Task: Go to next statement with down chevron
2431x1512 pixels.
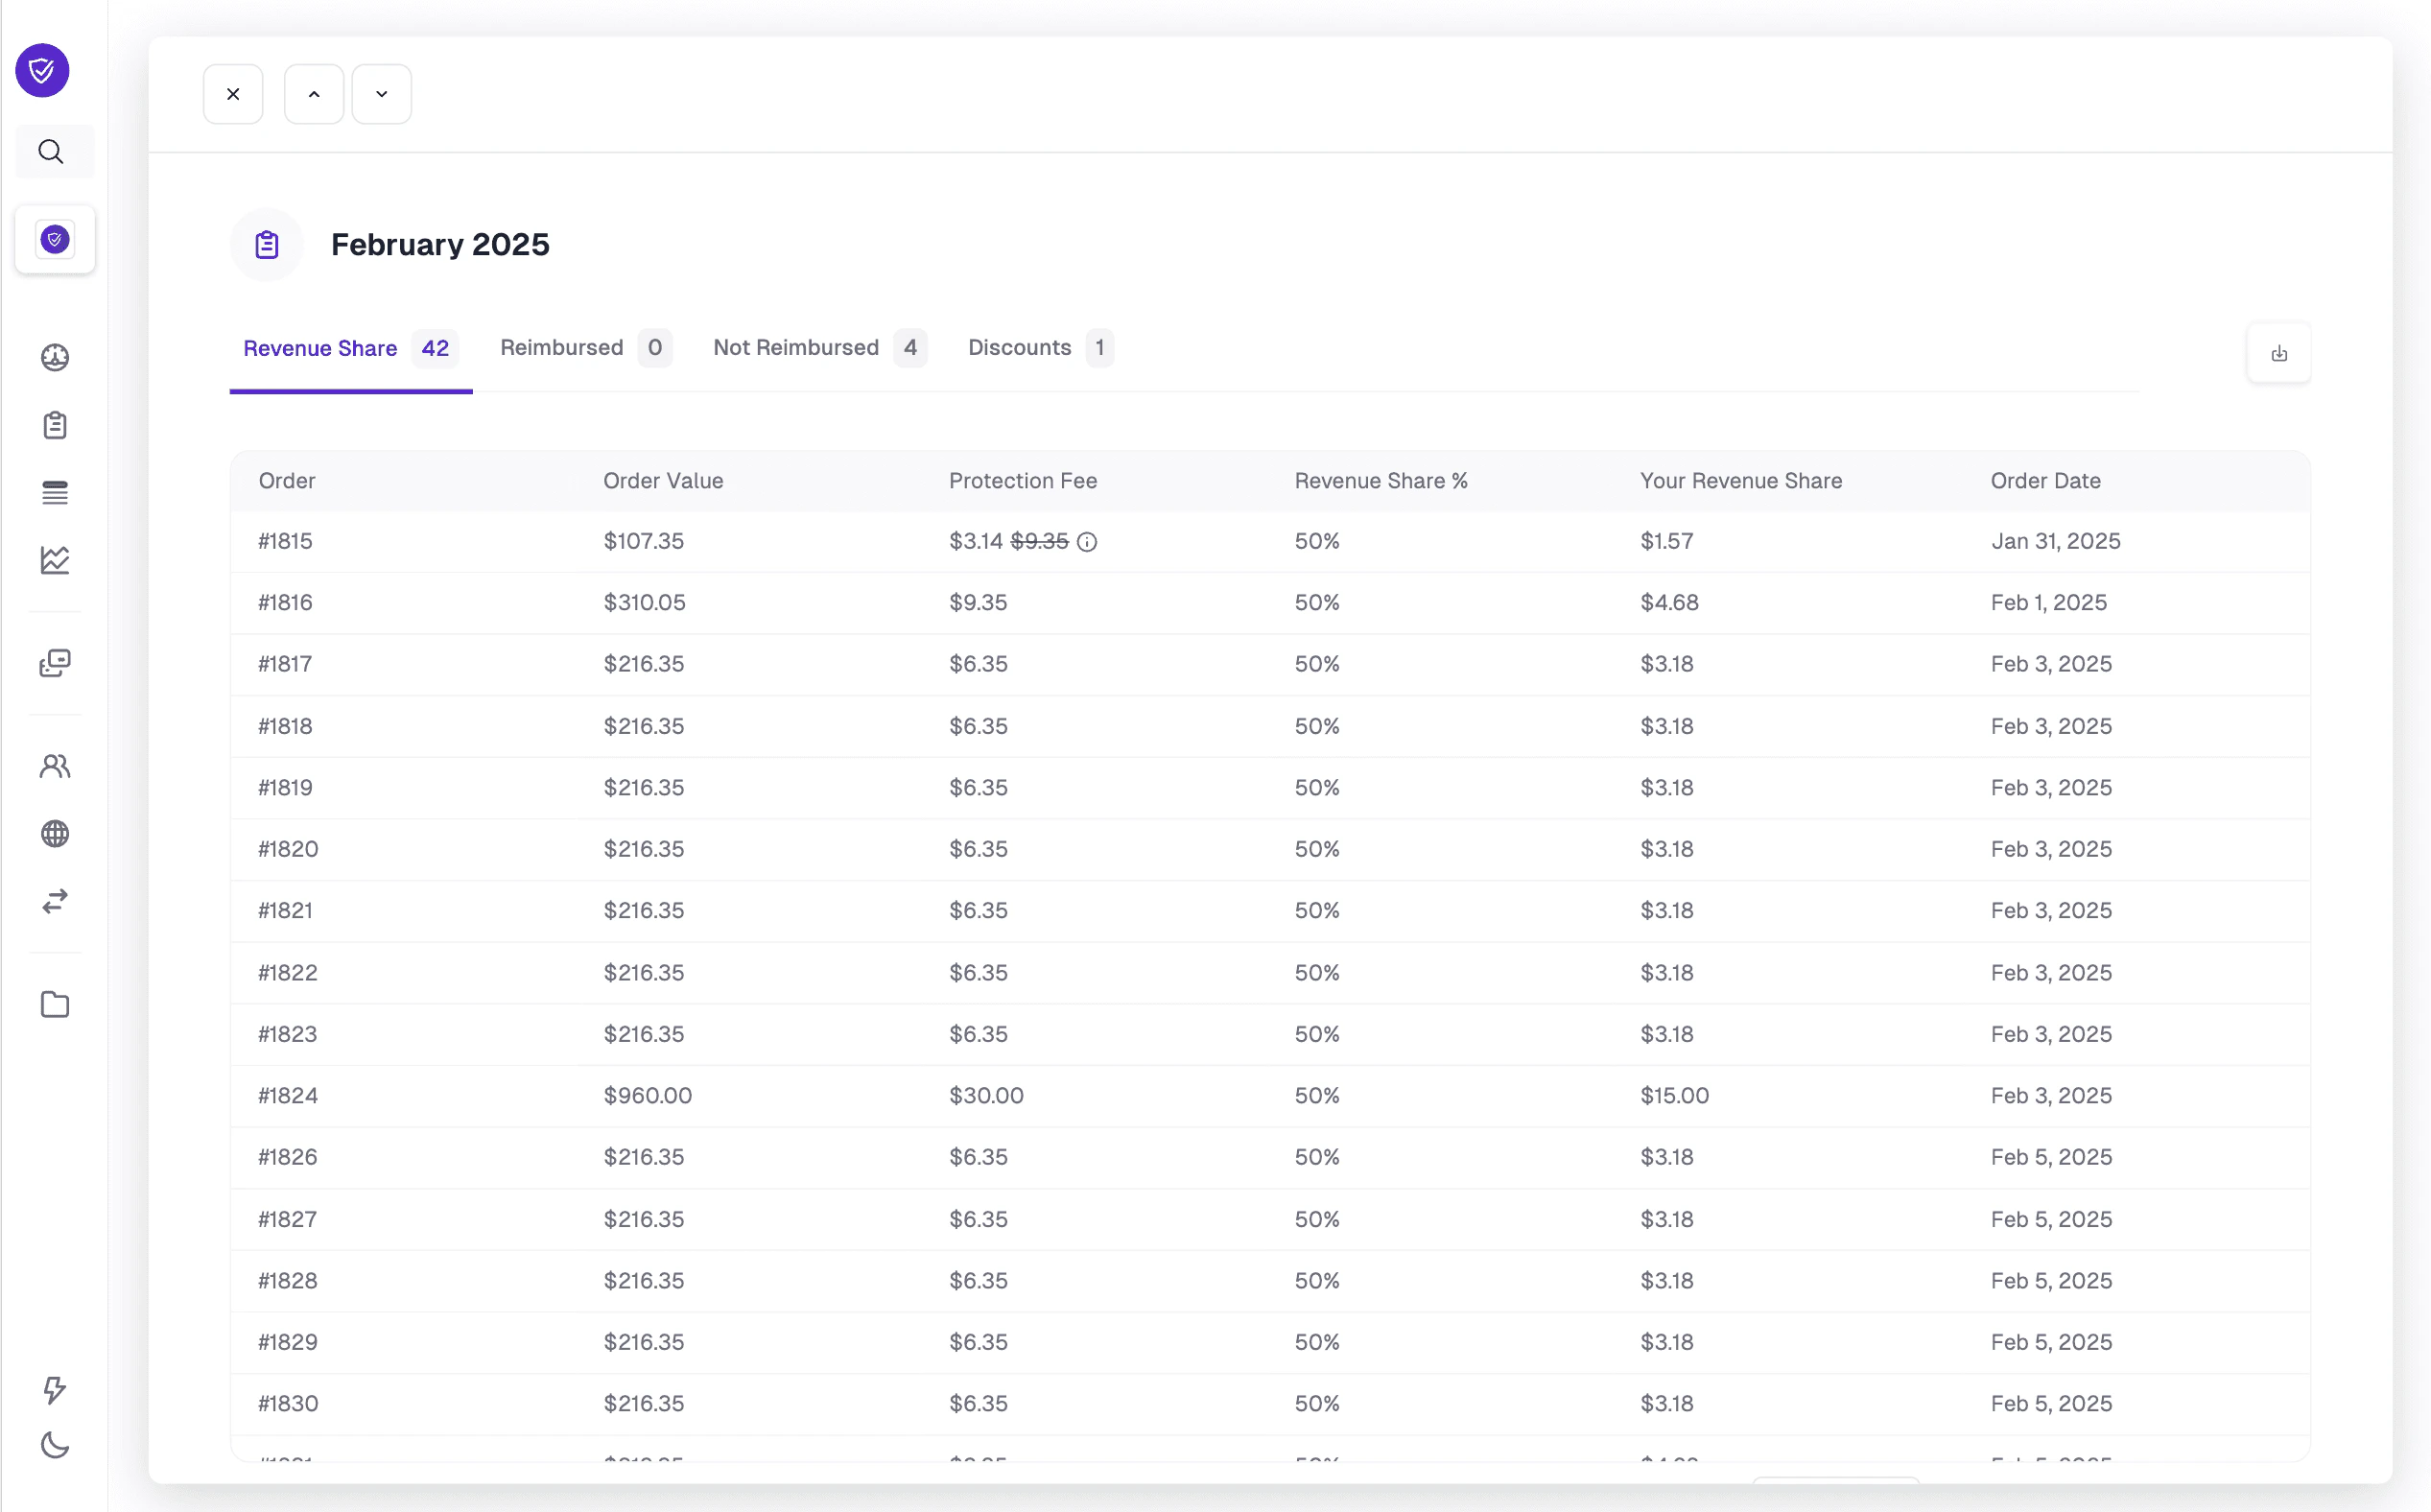Action: point(382,94)
